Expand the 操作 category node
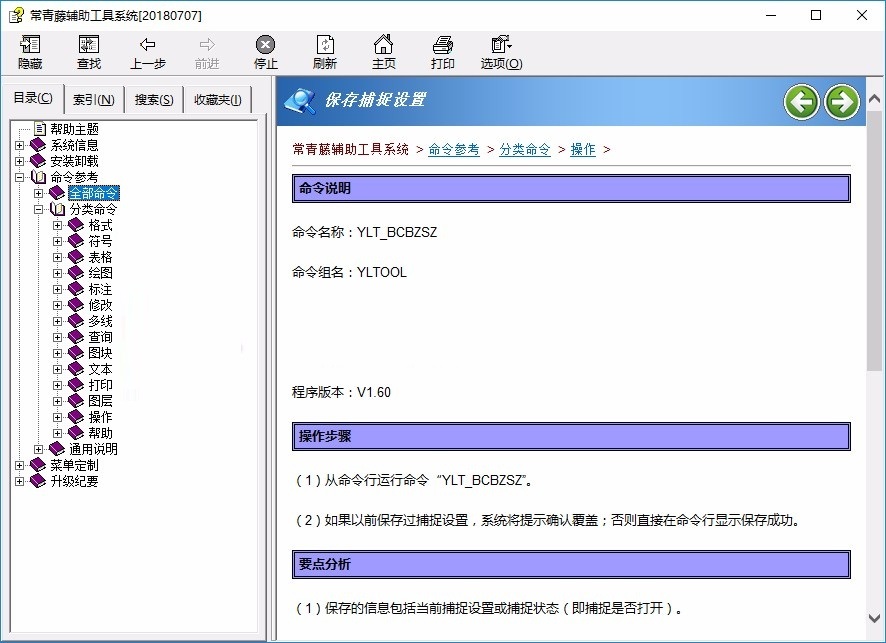886x643 pixels. [x=58, y=417]
